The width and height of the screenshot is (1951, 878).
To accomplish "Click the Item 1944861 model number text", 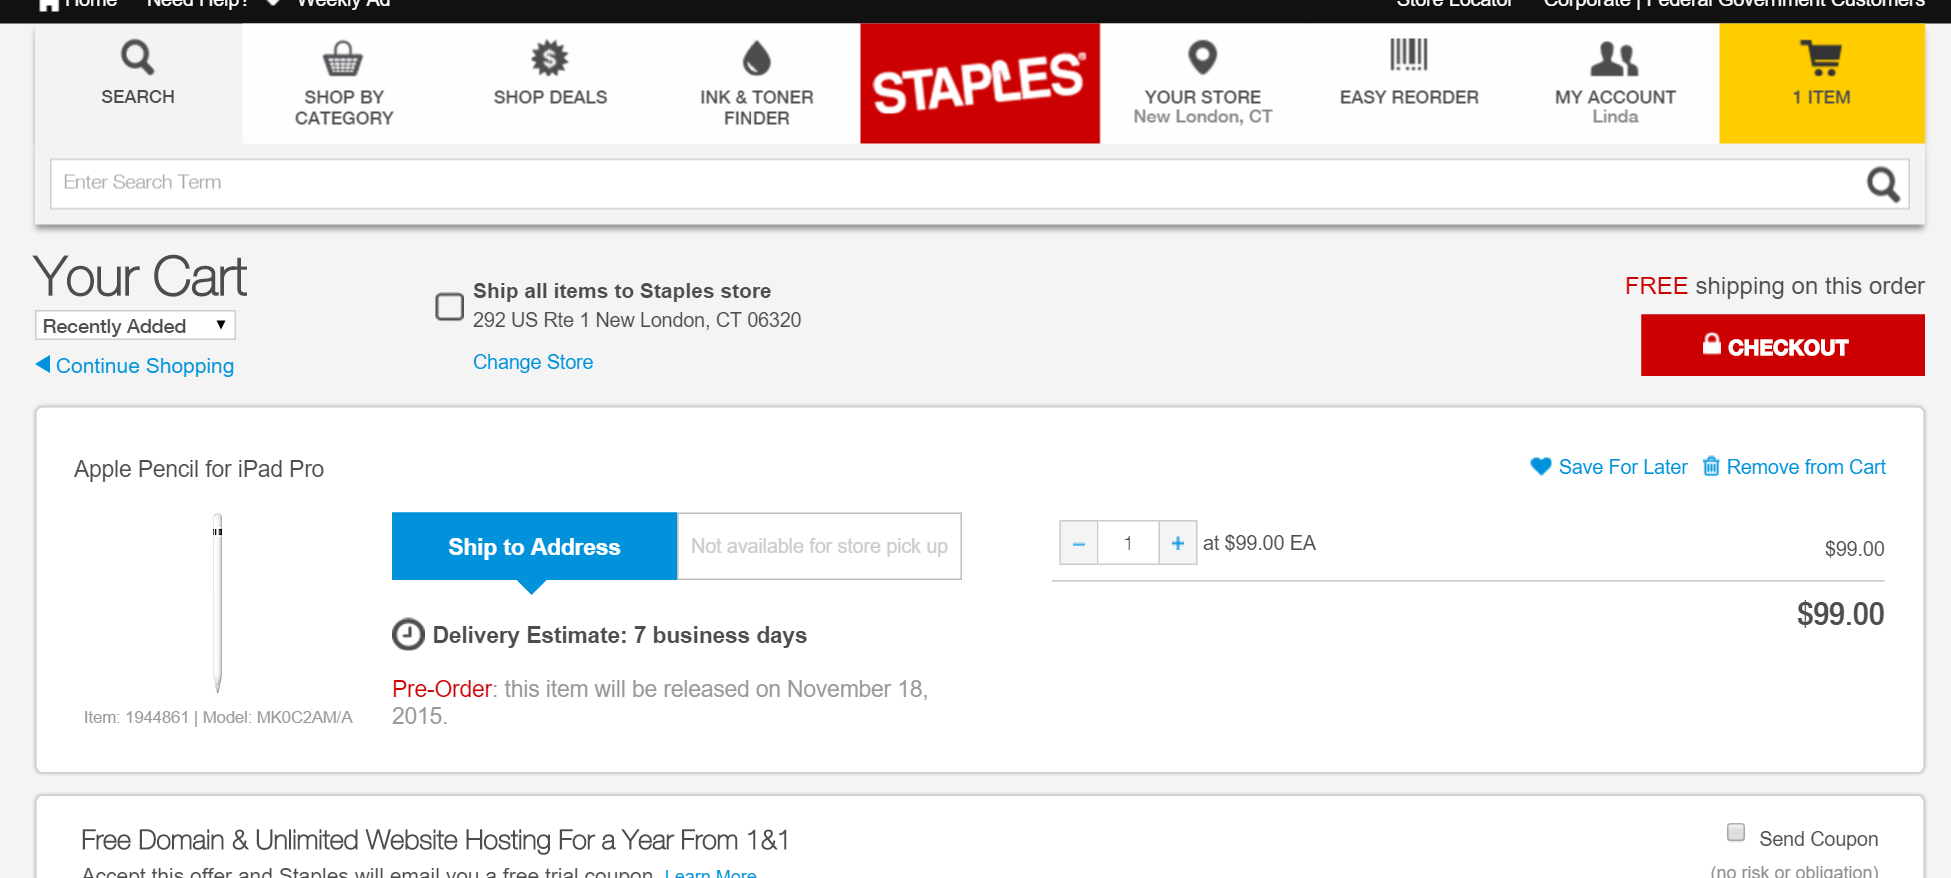I will click(218, 717).
